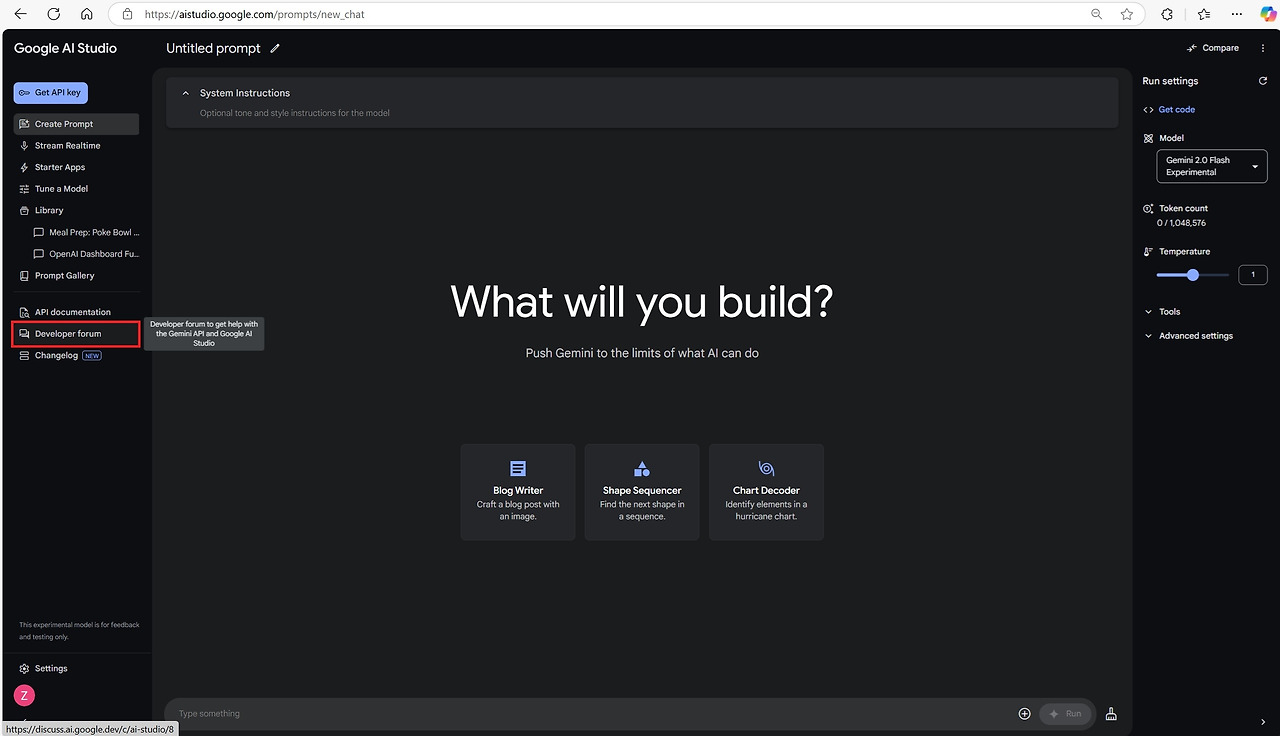1280x736 pixels.
Task: Open the browser extensions puzzle icon
Action: click(1167, 14)
